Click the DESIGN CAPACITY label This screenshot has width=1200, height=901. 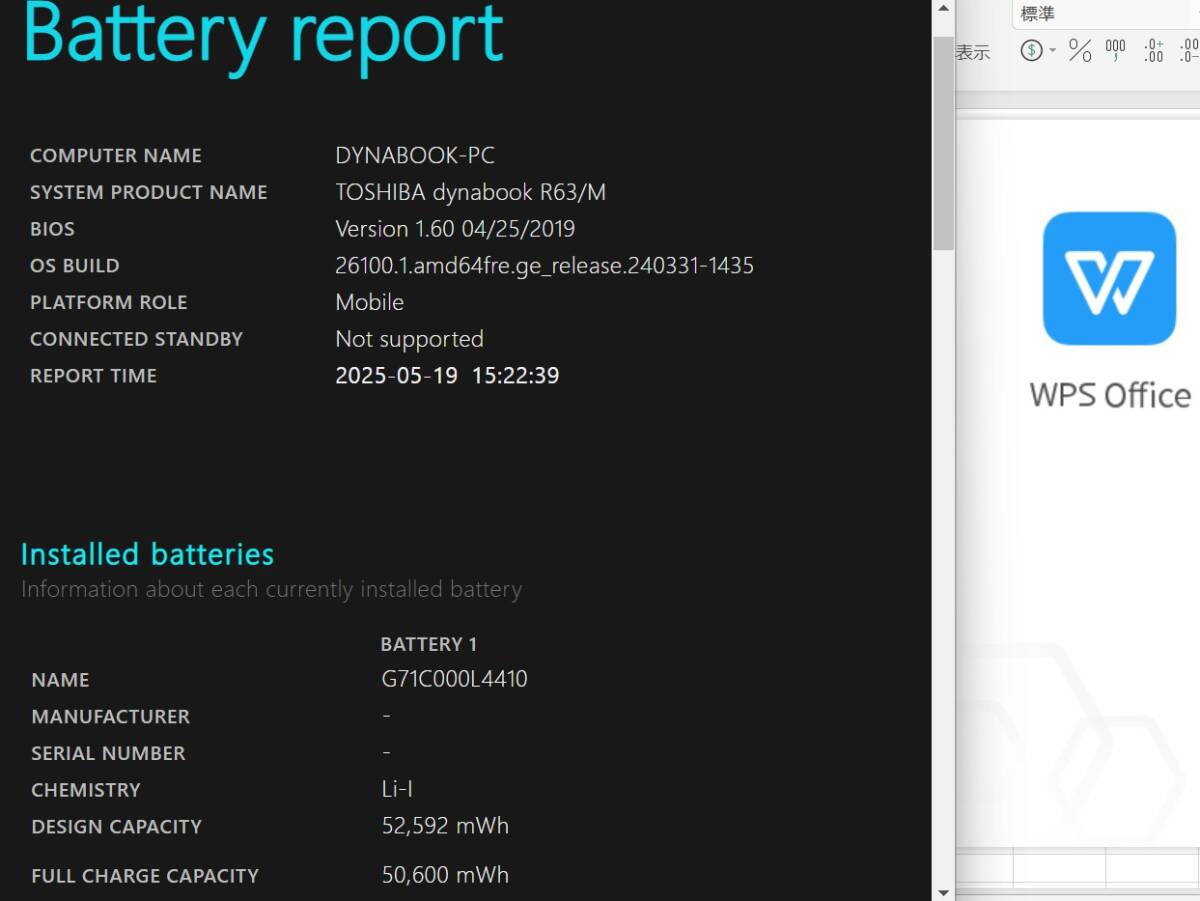coord(117,827)
